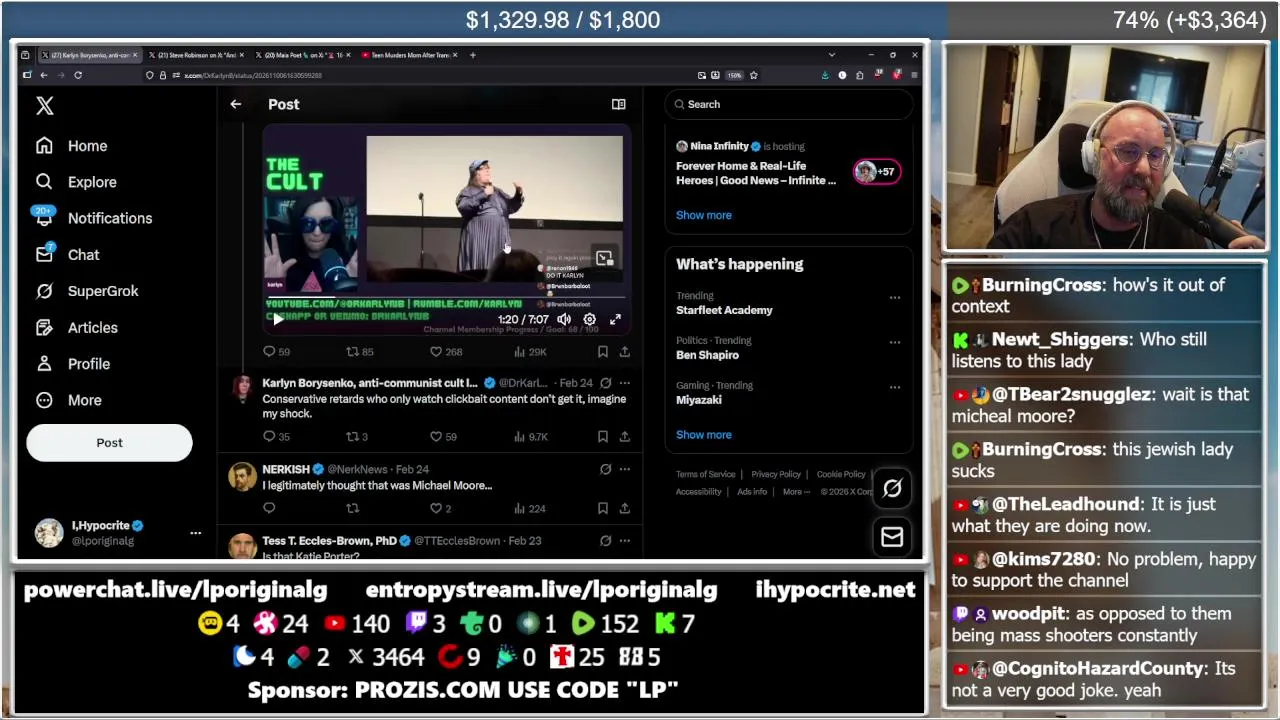Bookmark the NERKISH comment
The height and width of the screenshot is (720, 1280).
pyautogui.click(x=602, y=509)
